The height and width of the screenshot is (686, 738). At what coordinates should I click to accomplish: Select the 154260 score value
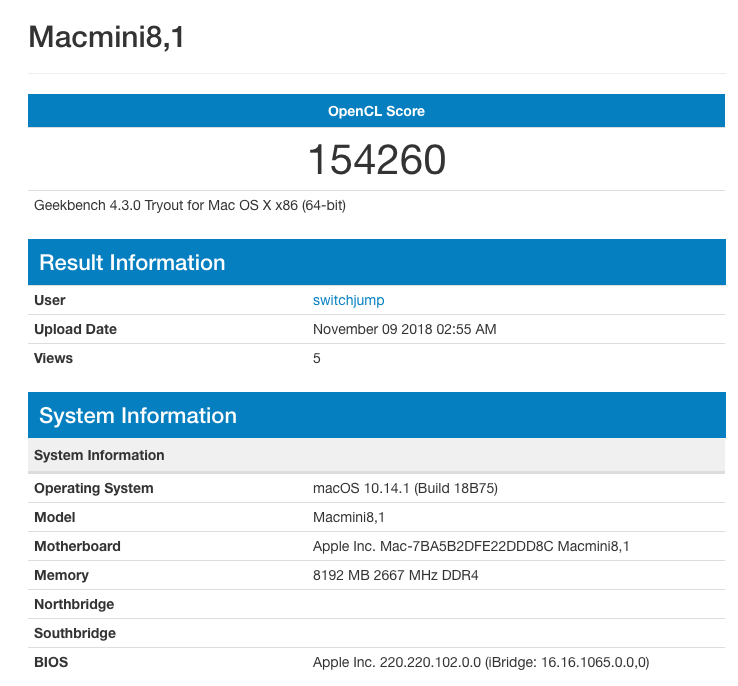click(x=377, y=160)
